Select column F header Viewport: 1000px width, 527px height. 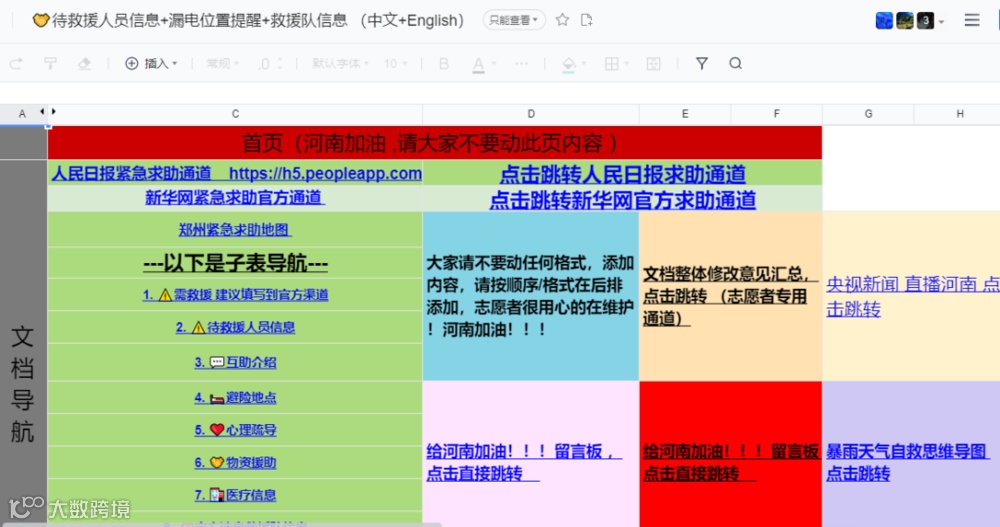pyautogui.click(x=776, y=114)
